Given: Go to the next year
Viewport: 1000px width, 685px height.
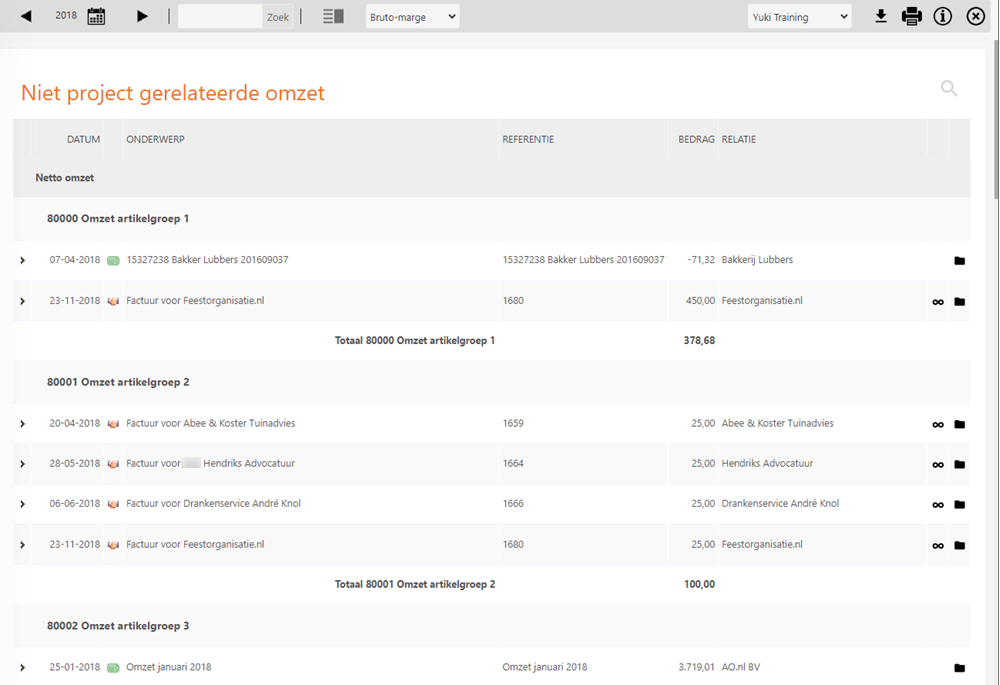Looking at the screenshot, I should (x=142, y=16).
